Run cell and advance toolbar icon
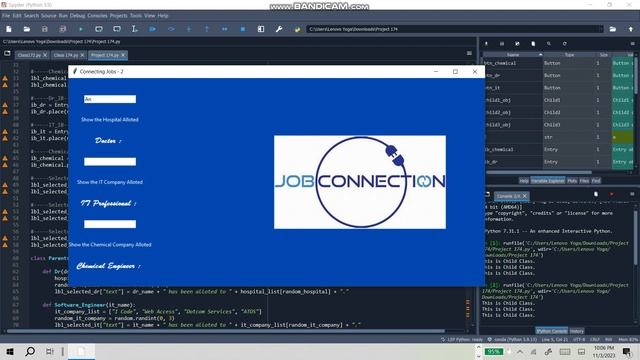 (117, 29)
